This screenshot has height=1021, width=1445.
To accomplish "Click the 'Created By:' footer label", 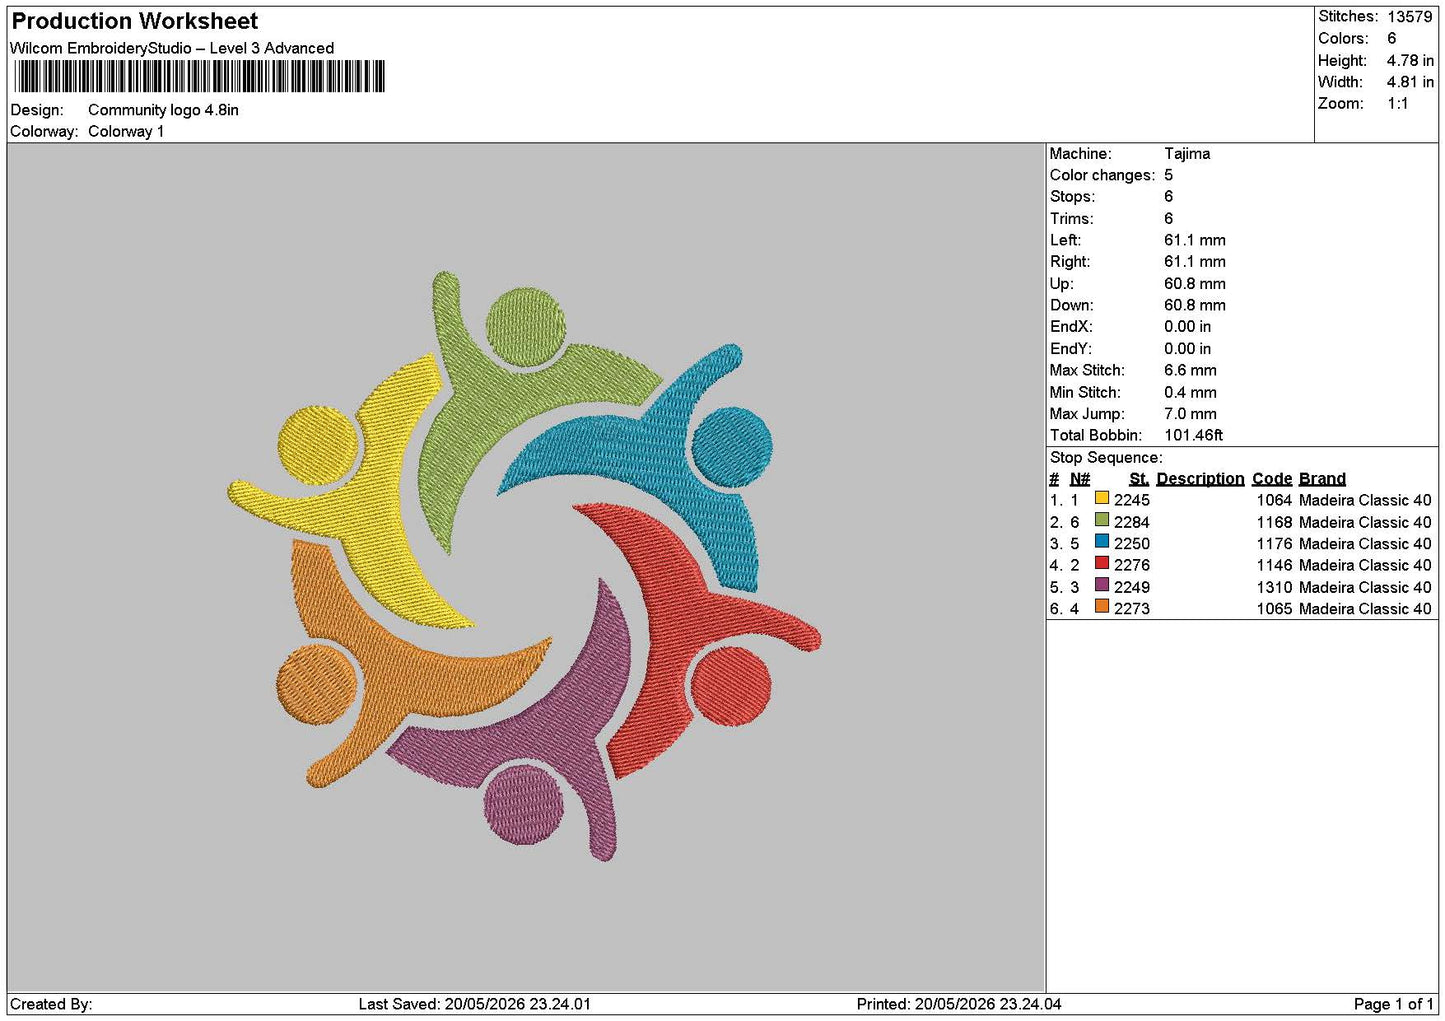I will coord(51,1004).
